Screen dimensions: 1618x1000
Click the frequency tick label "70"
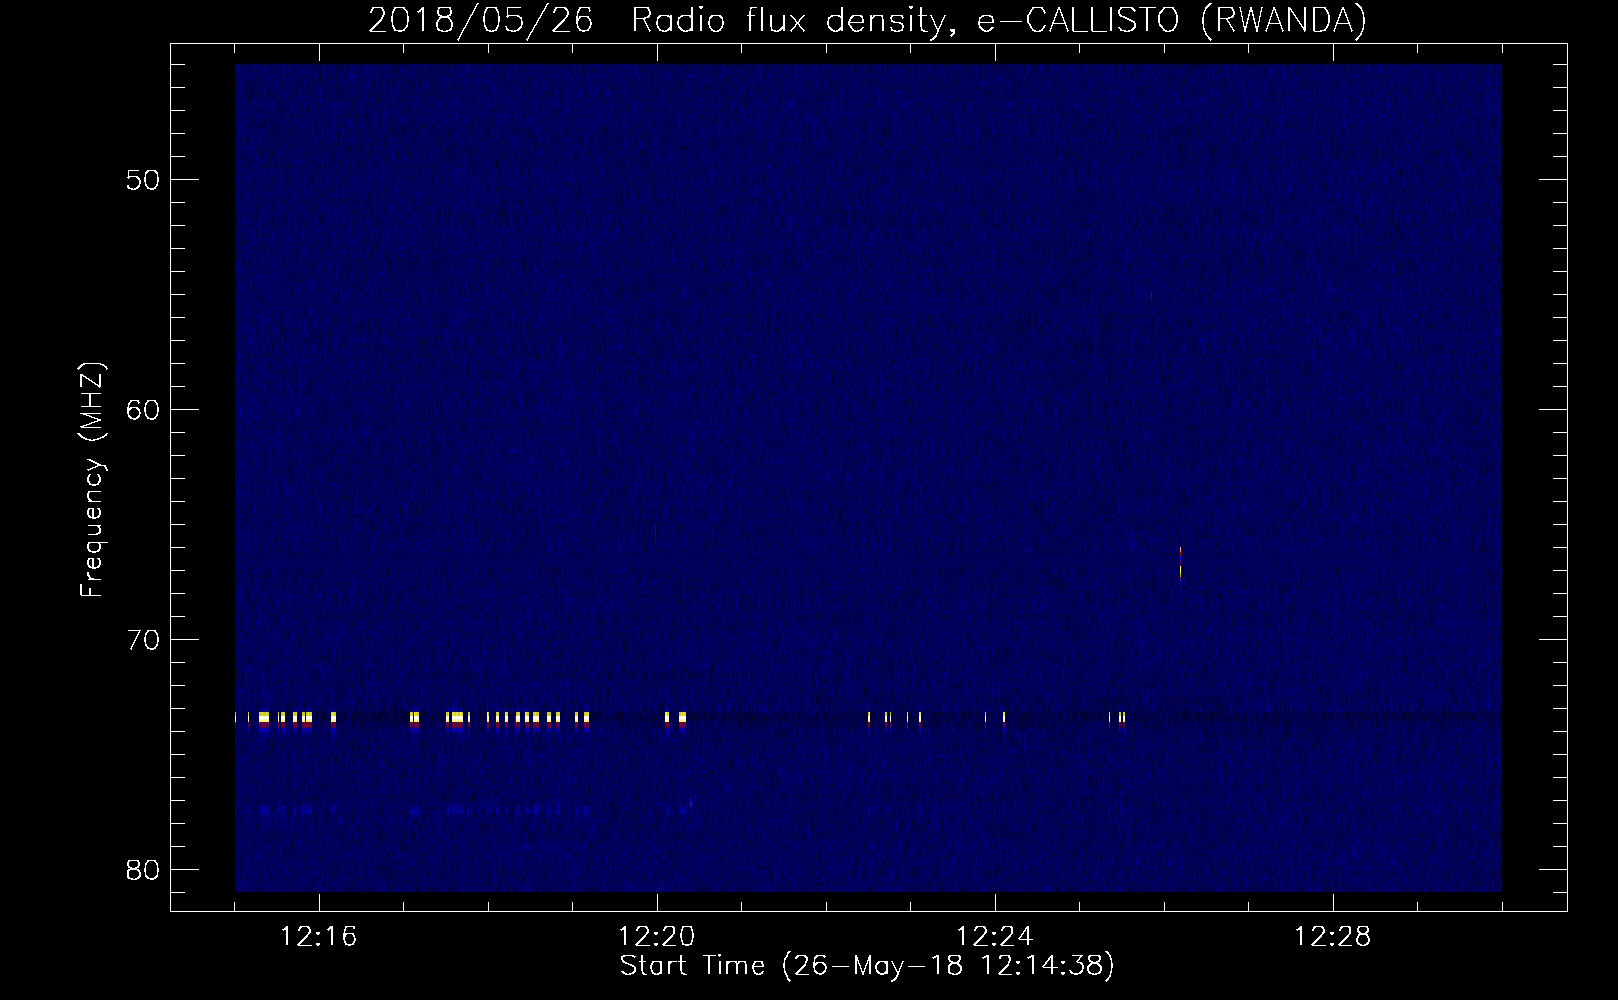point(141,640)
